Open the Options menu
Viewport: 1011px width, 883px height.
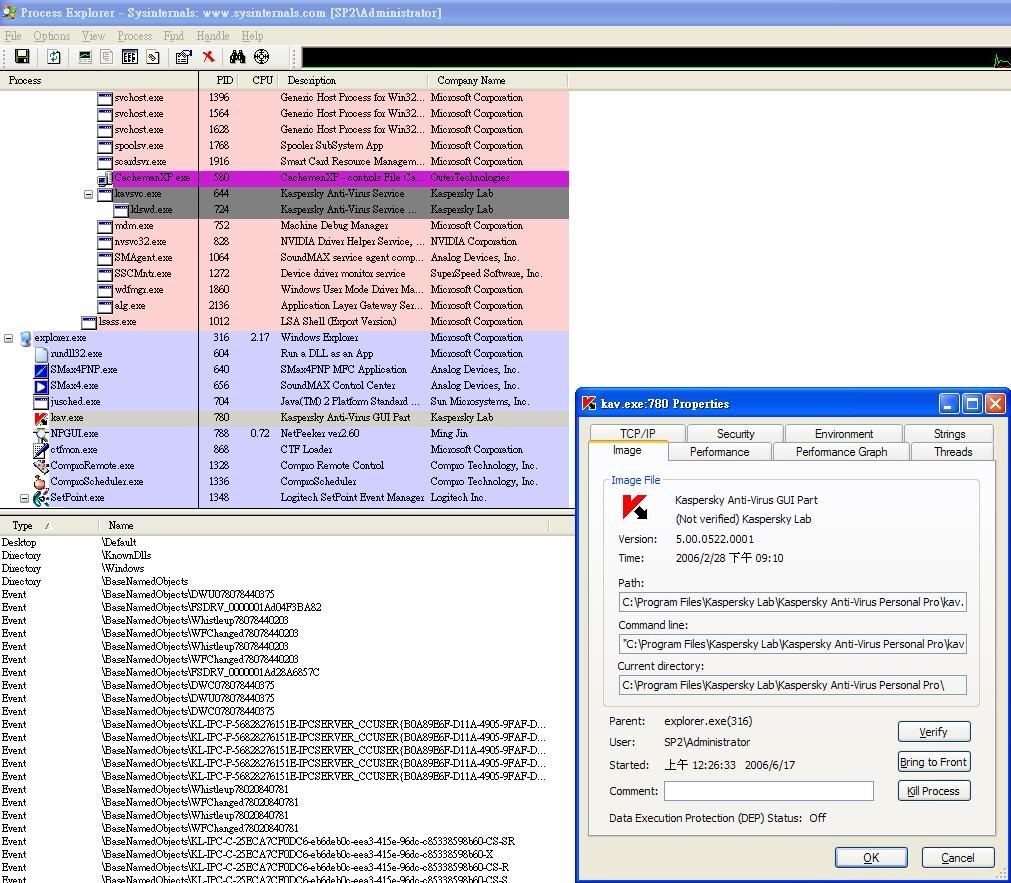tap(52, 36)
